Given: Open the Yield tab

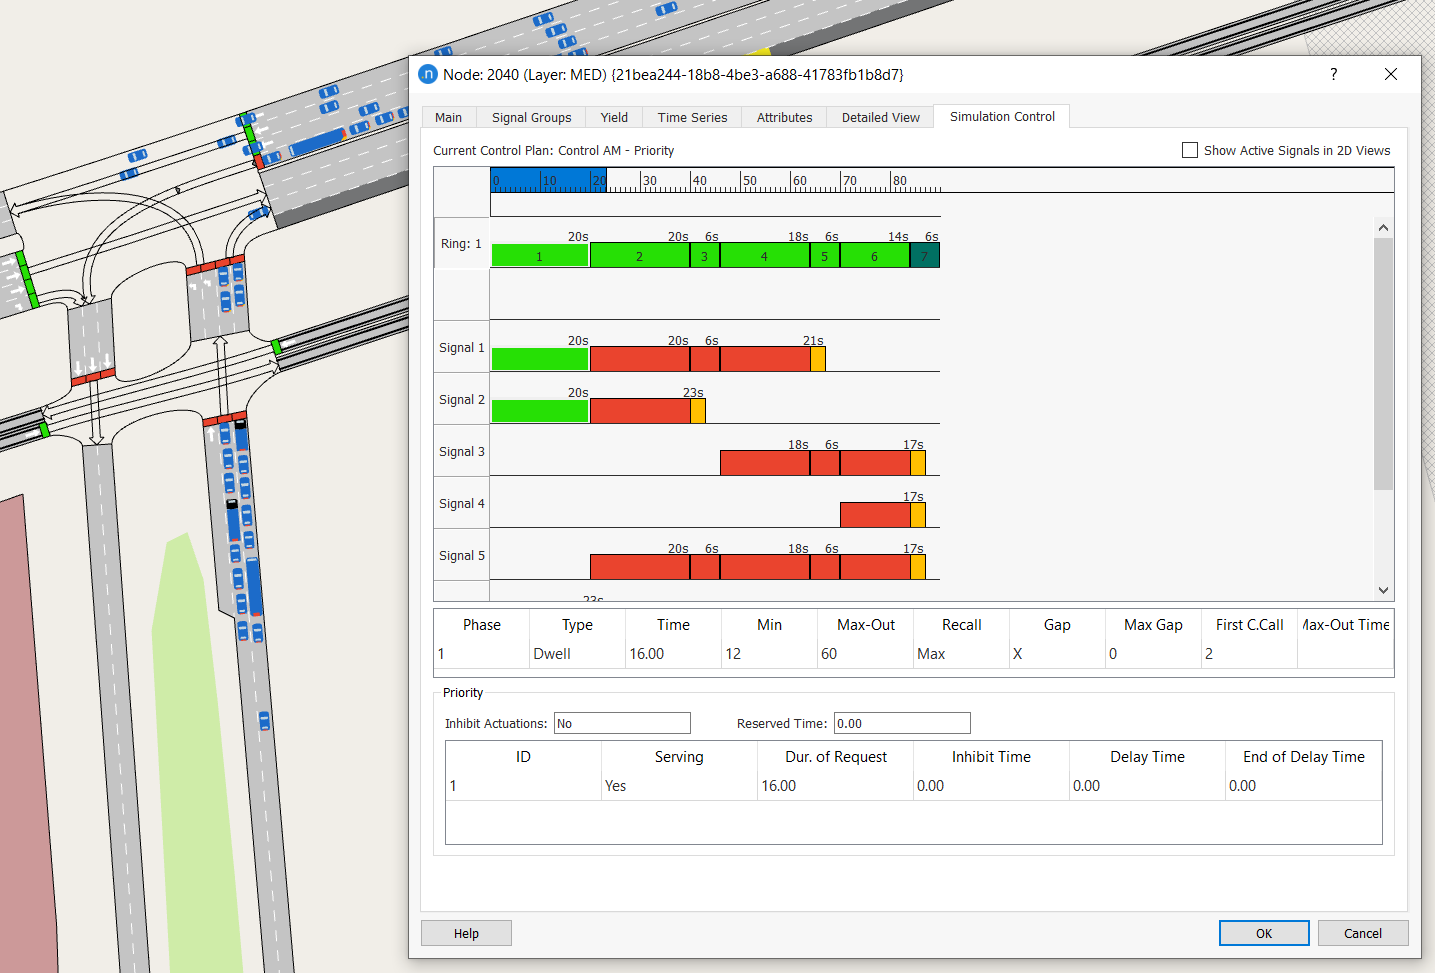Looking at the screenshot, I should [x=614, y=117].
